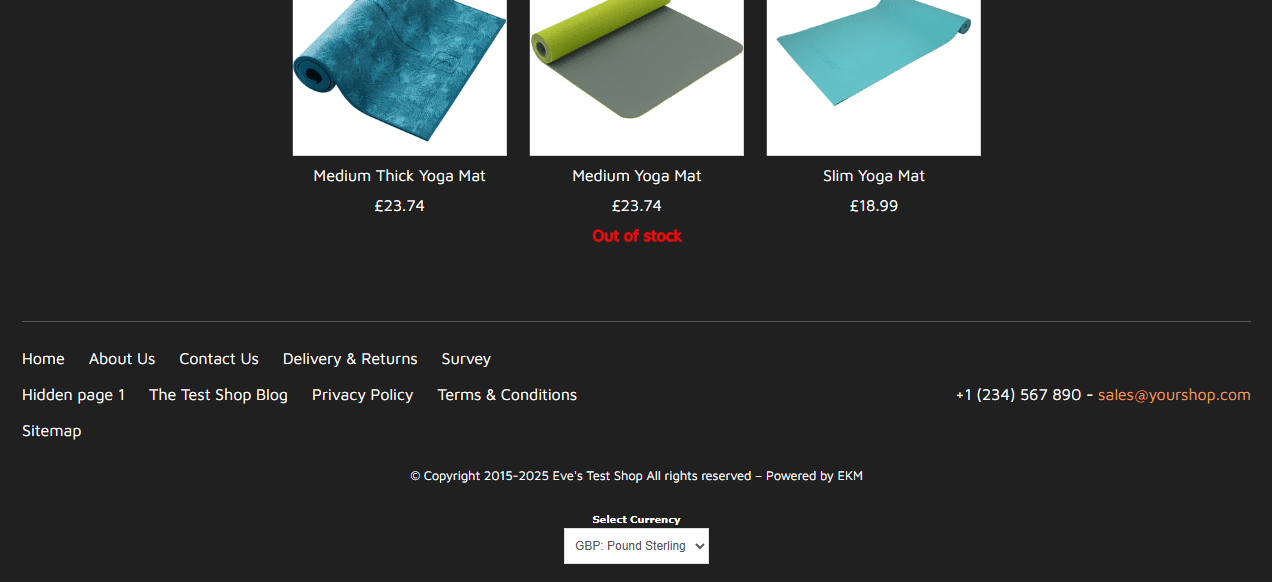Email sales@yourshop.com
Screen dimensions: 1272x582
(1174, 395)
